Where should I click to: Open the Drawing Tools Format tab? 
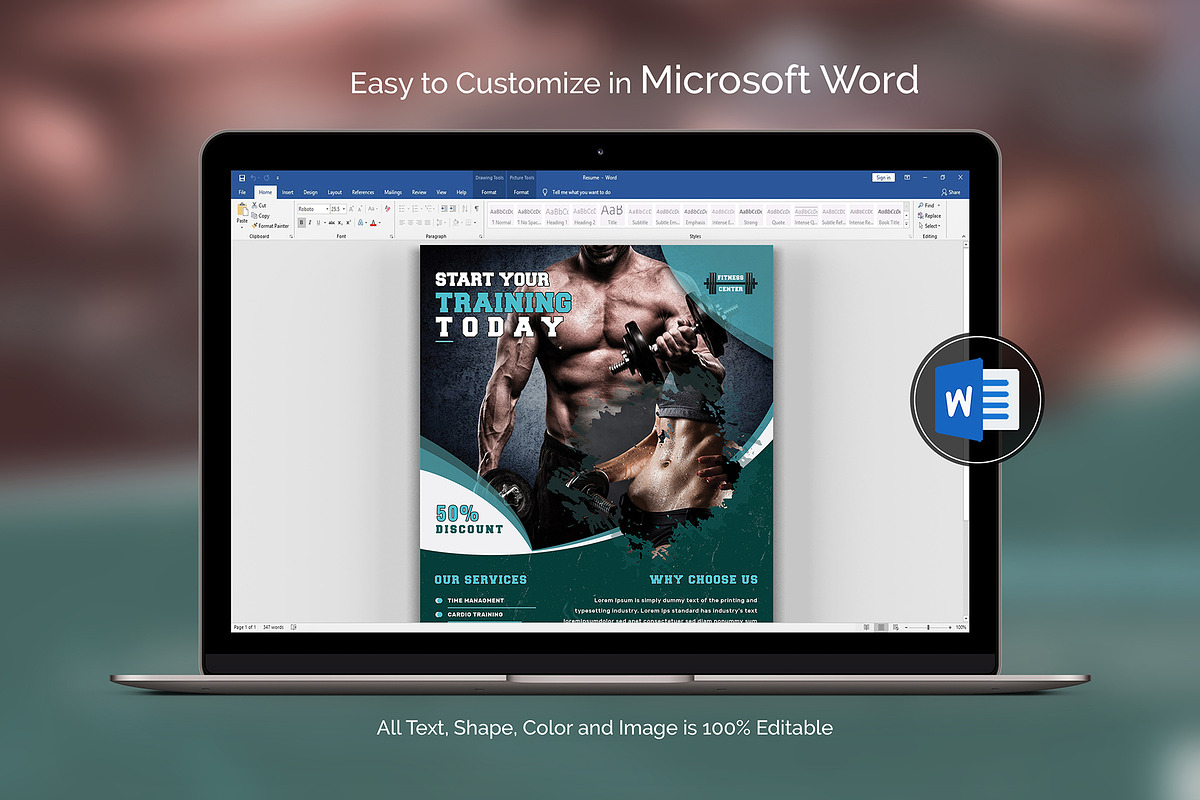(x=489, y=192)
